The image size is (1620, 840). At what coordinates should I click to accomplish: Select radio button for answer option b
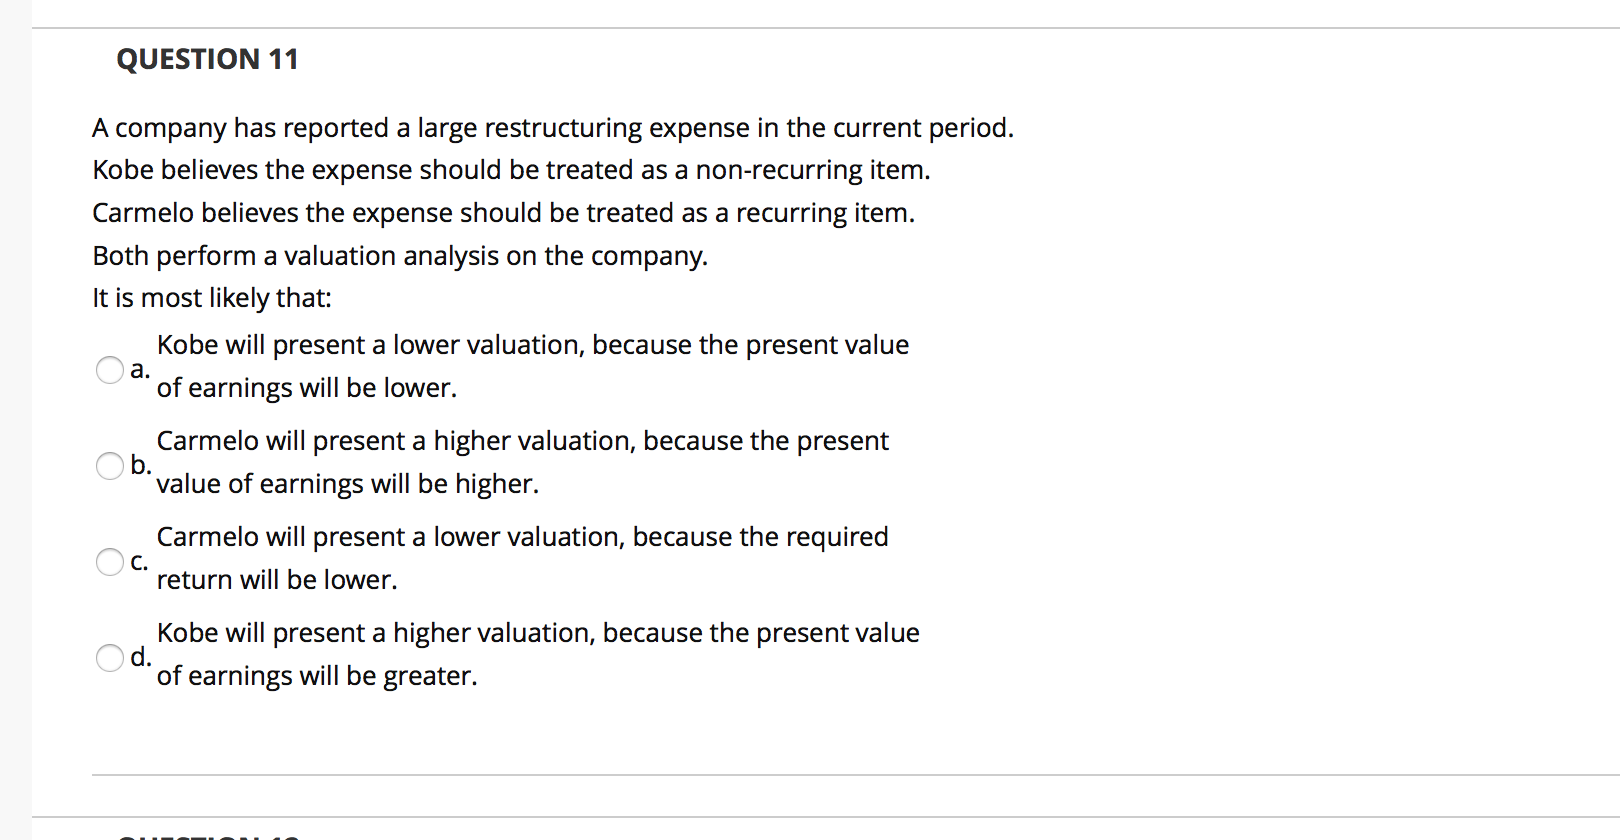(x=109, y=465)
